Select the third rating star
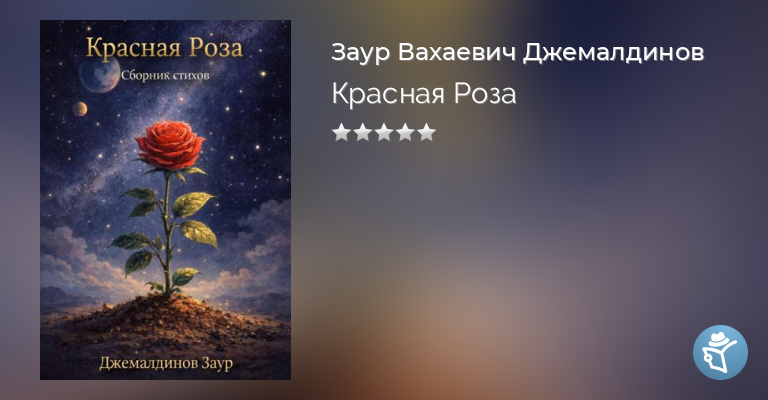Screen dimensions: 768x400 click(x=384, y=132)
